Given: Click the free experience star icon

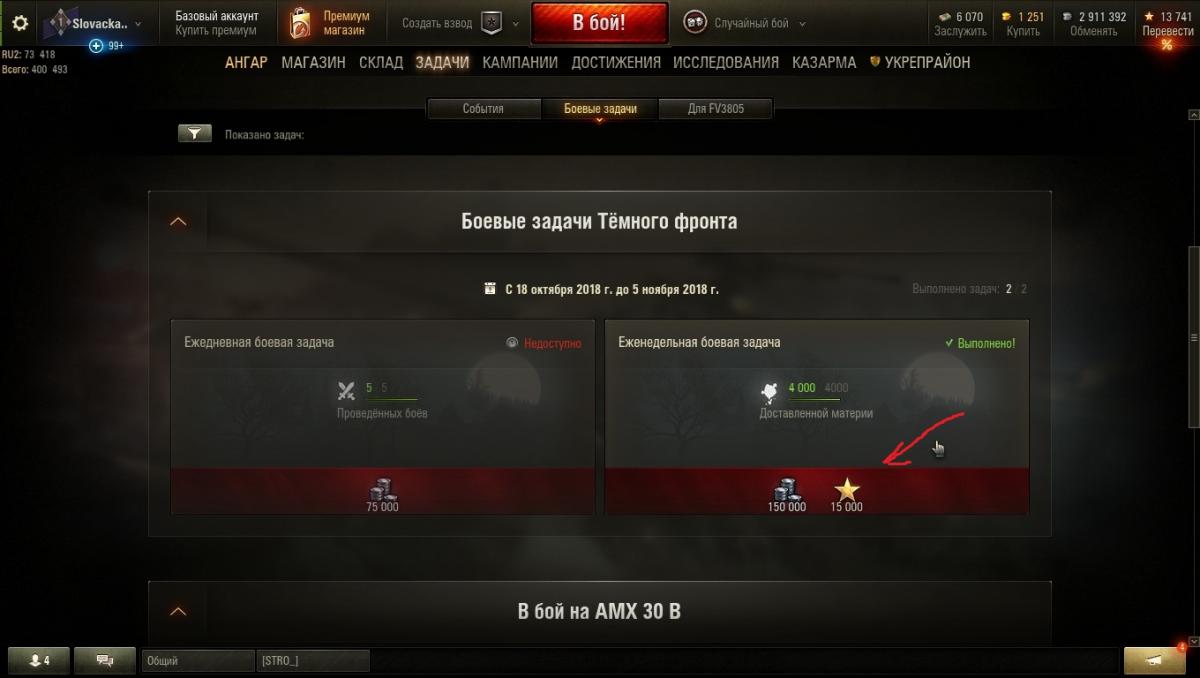Looking at the screenshot, I should tap(1149, 17).
